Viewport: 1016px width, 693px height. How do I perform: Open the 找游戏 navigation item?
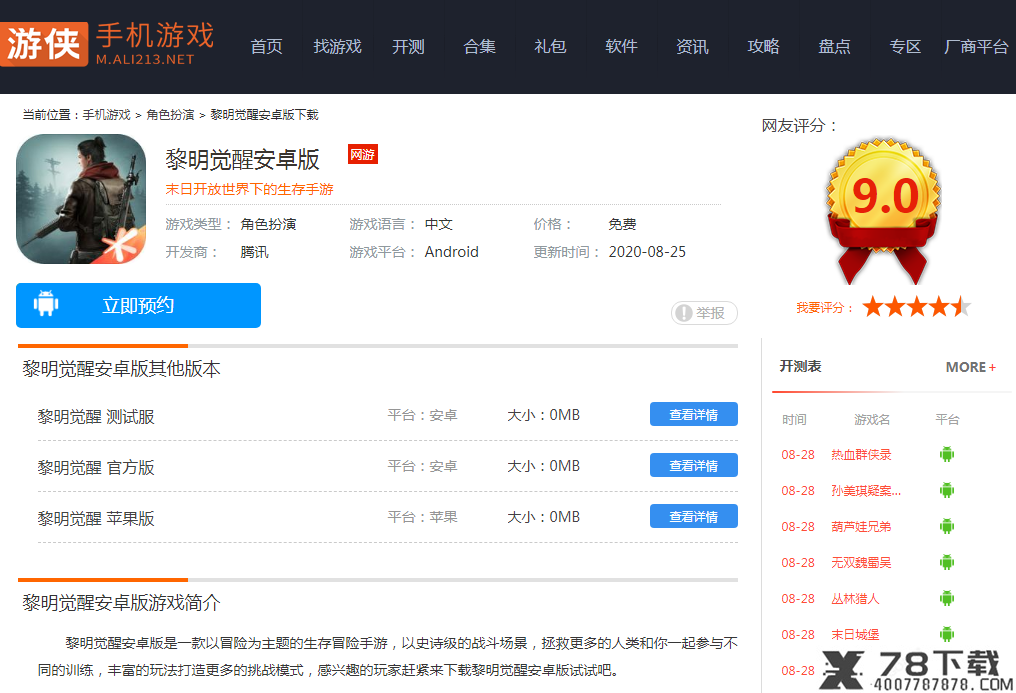coord(338,47)
